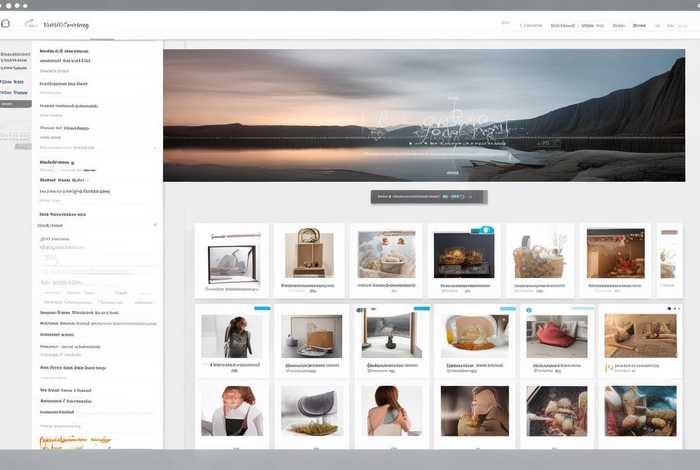The height and width of the screenshot is (470, 700).
Task: Click the blue tag on the woman-in-grey thumbnail
Action: pyautogui.click(x=262, y=309)
